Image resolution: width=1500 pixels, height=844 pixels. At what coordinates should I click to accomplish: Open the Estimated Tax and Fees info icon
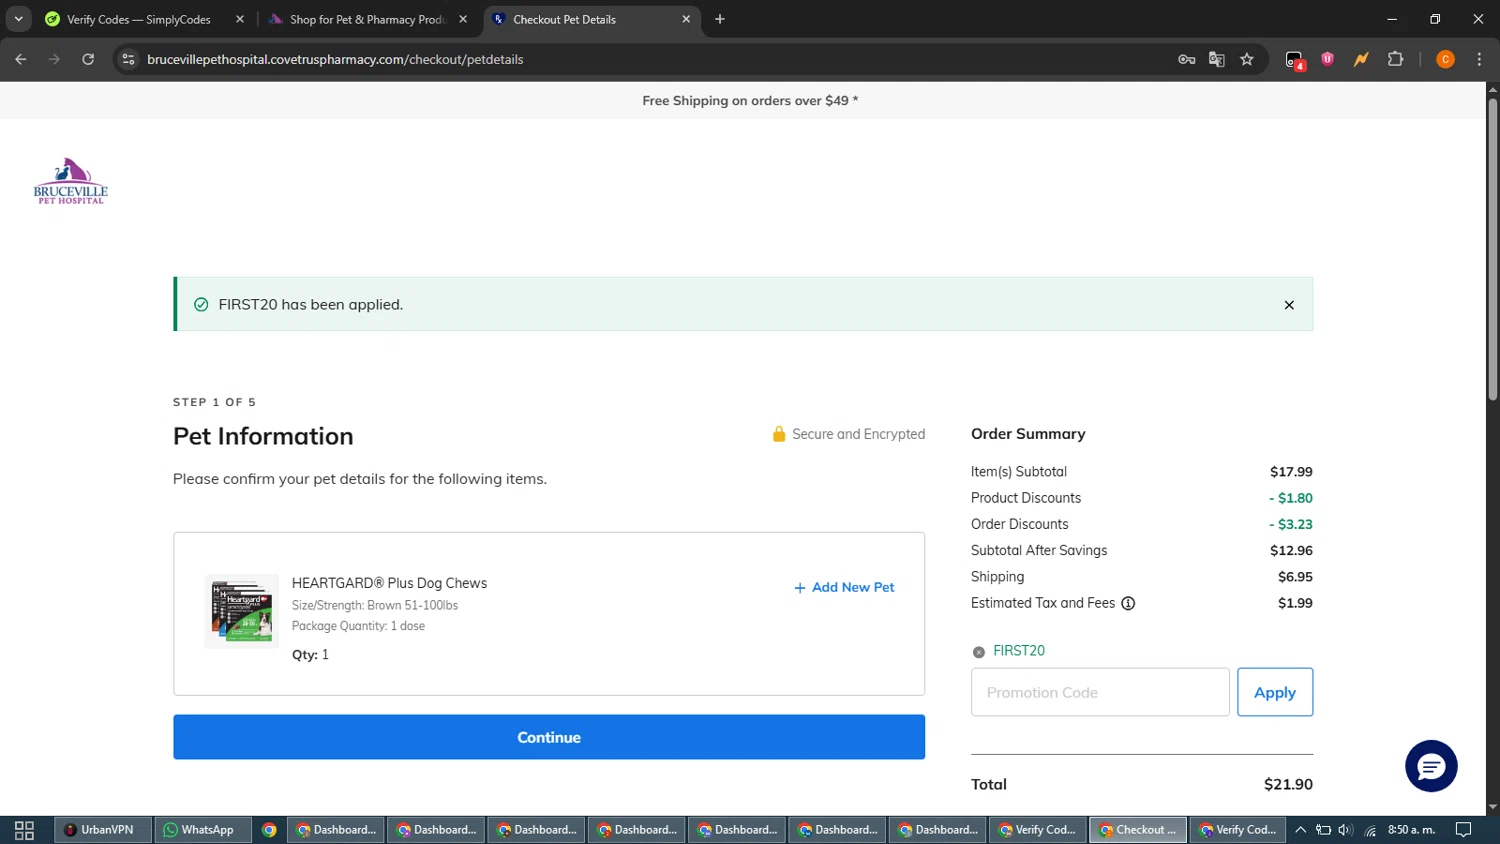(1128, 603)
